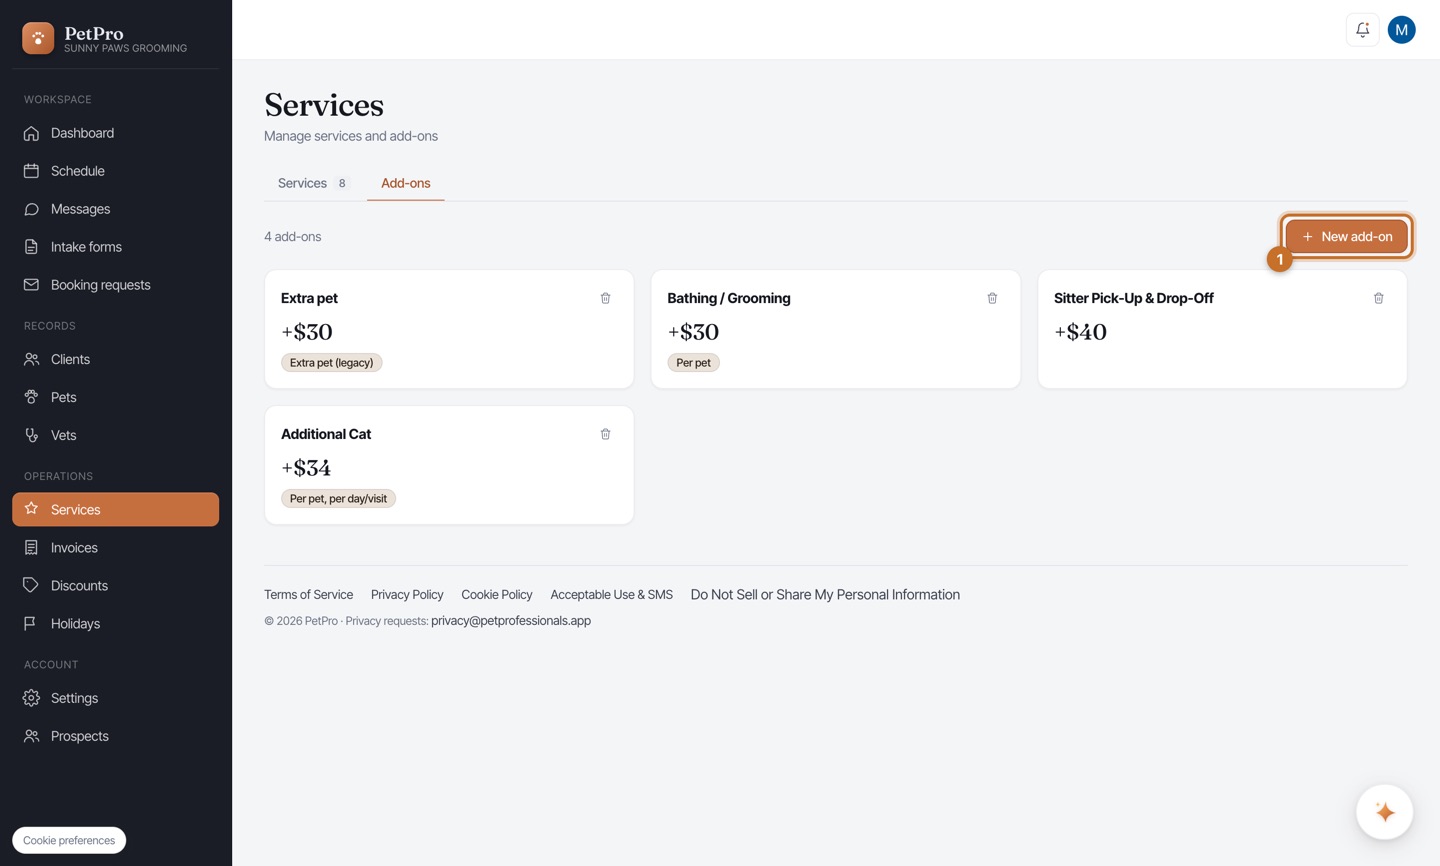Open Cookie preferences button
The width and height of the screenshot is (1440, 866).
(69, 840)
